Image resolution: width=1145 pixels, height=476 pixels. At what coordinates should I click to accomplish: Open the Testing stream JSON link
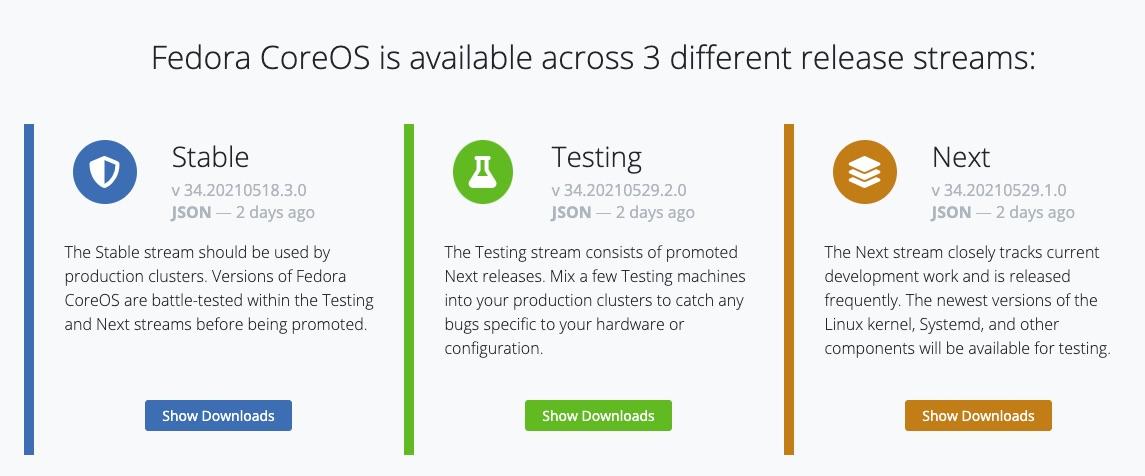tap(571, 212)
